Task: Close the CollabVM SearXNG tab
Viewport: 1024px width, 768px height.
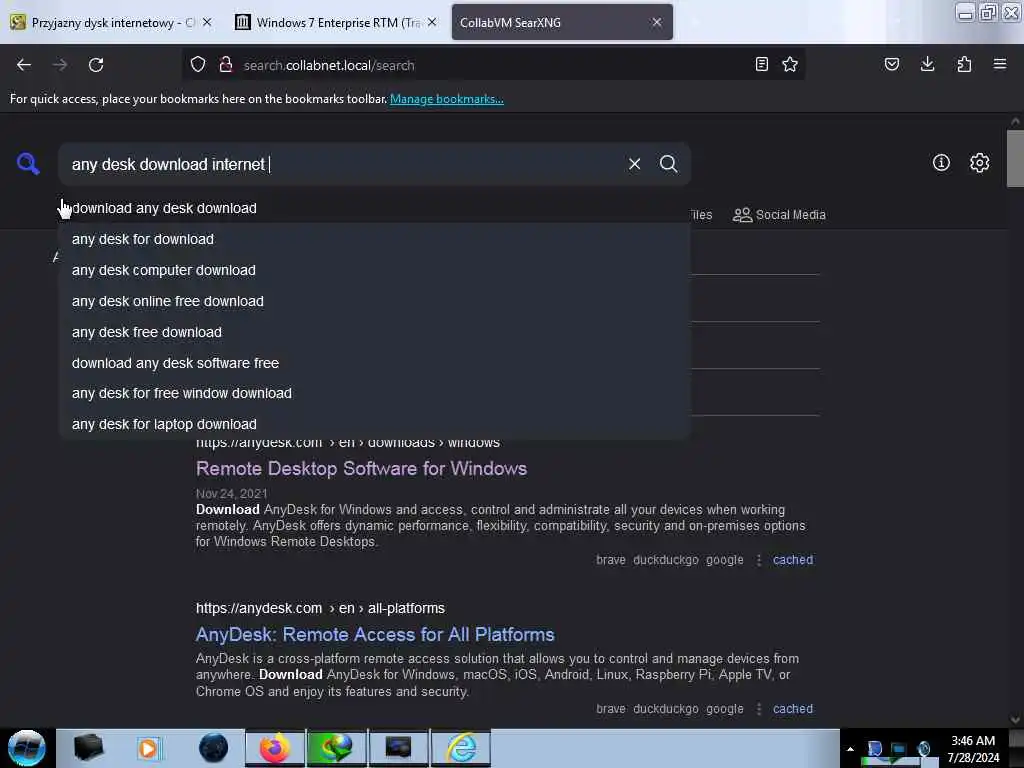Action: pos(657,22)
